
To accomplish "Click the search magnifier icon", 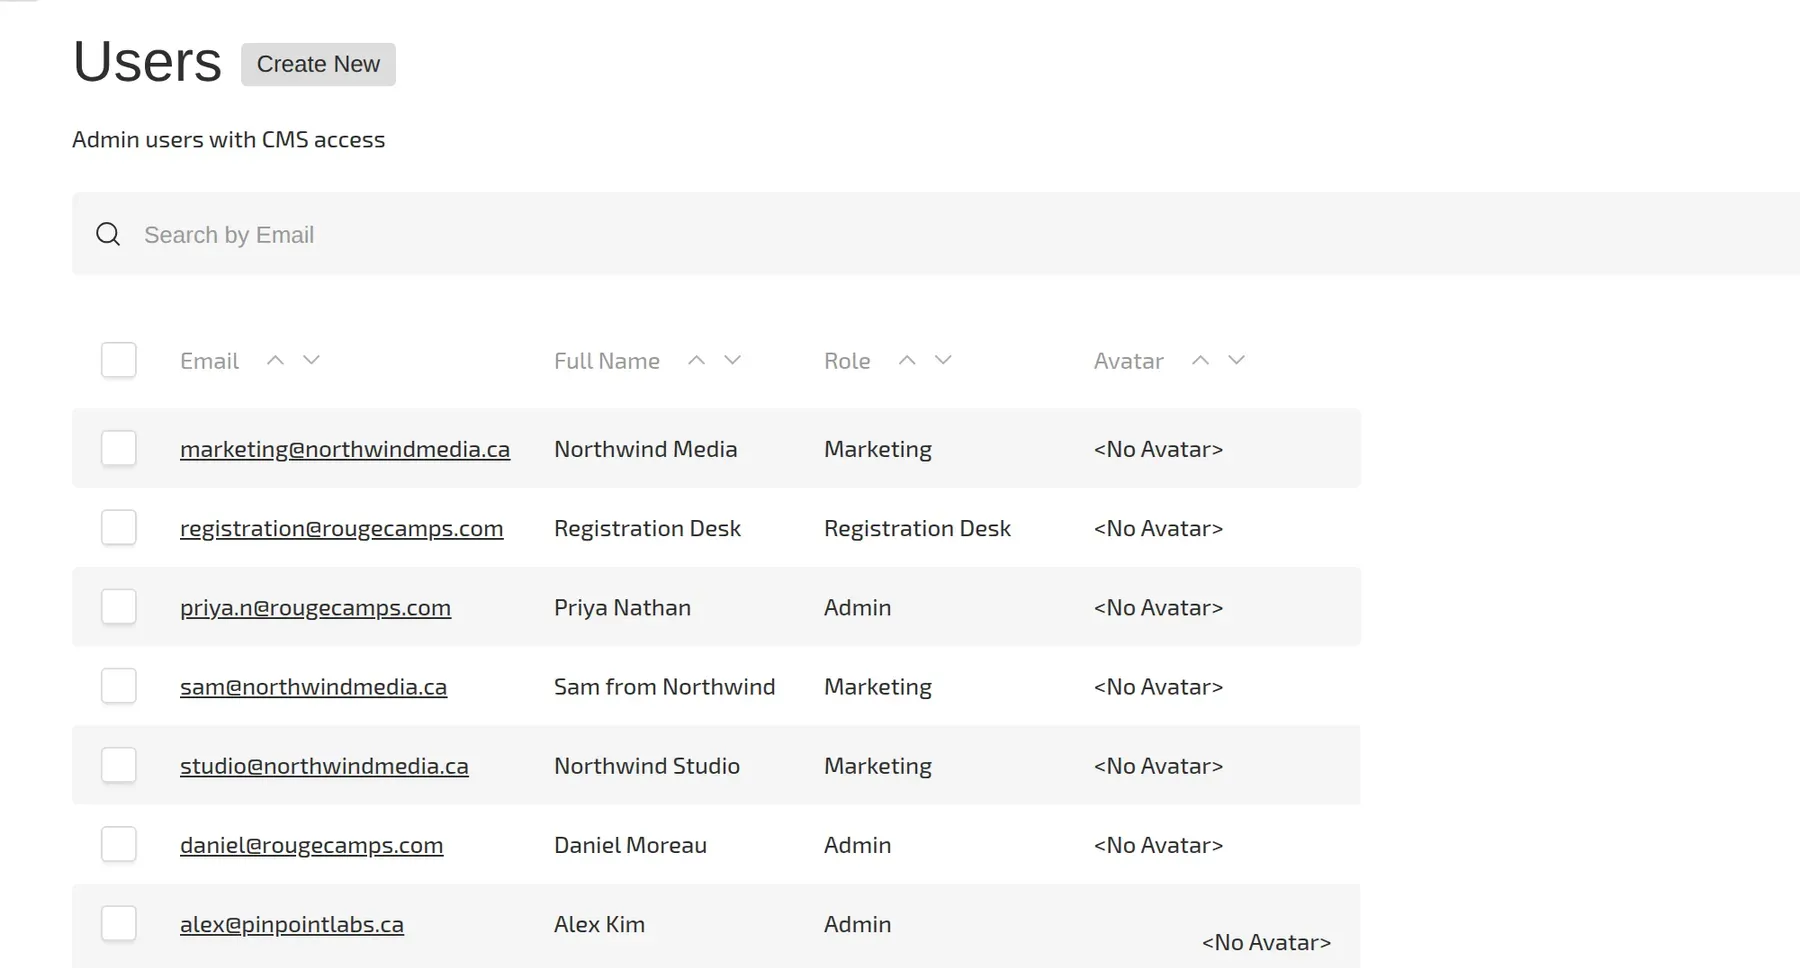I will pyautogui.click(x=108, y=235).
